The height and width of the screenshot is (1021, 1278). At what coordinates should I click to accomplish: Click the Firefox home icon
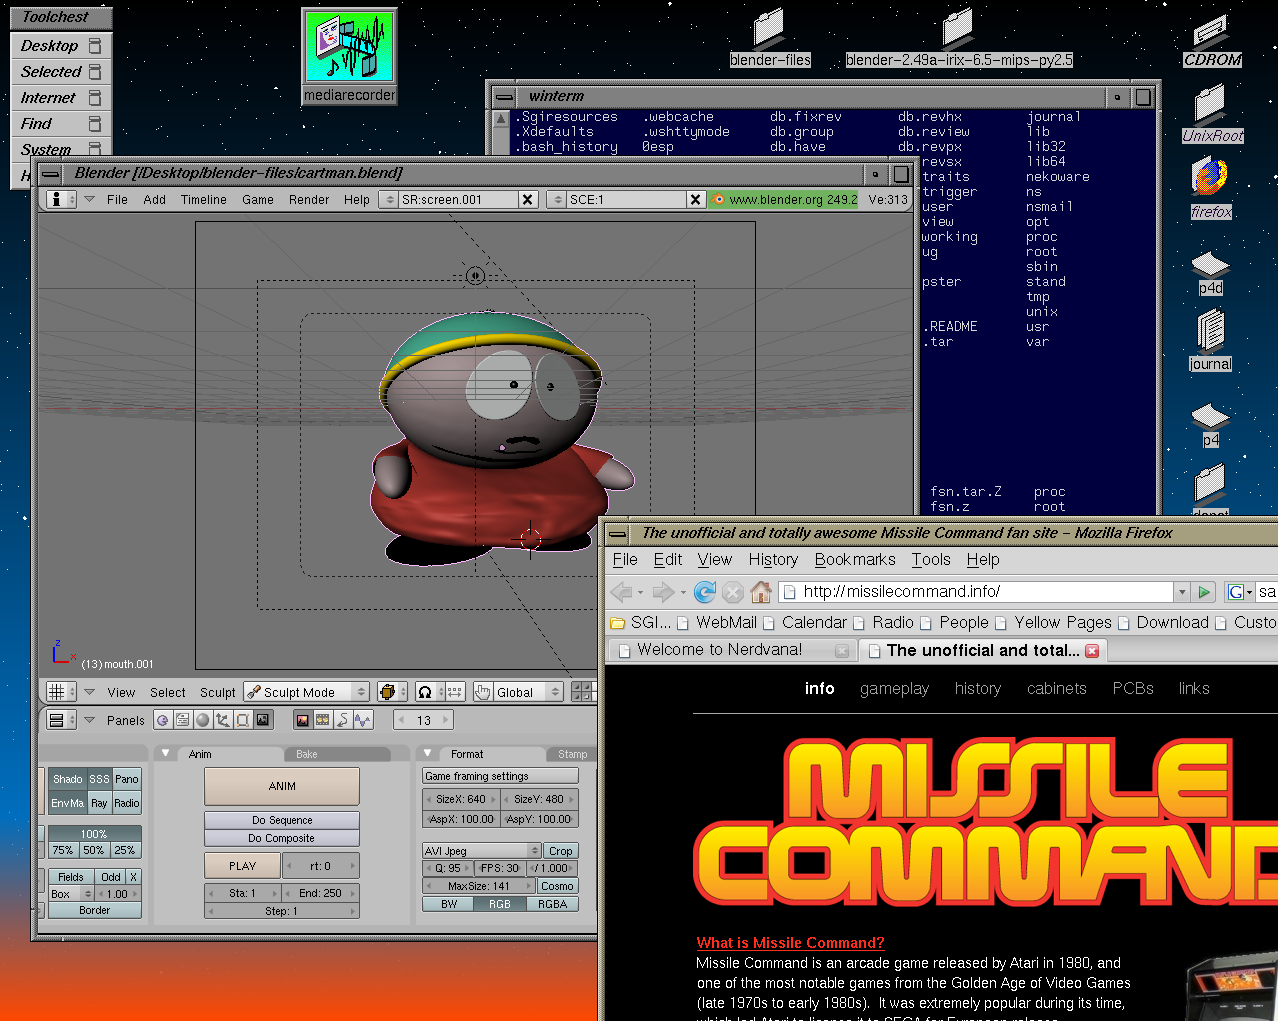761,592
